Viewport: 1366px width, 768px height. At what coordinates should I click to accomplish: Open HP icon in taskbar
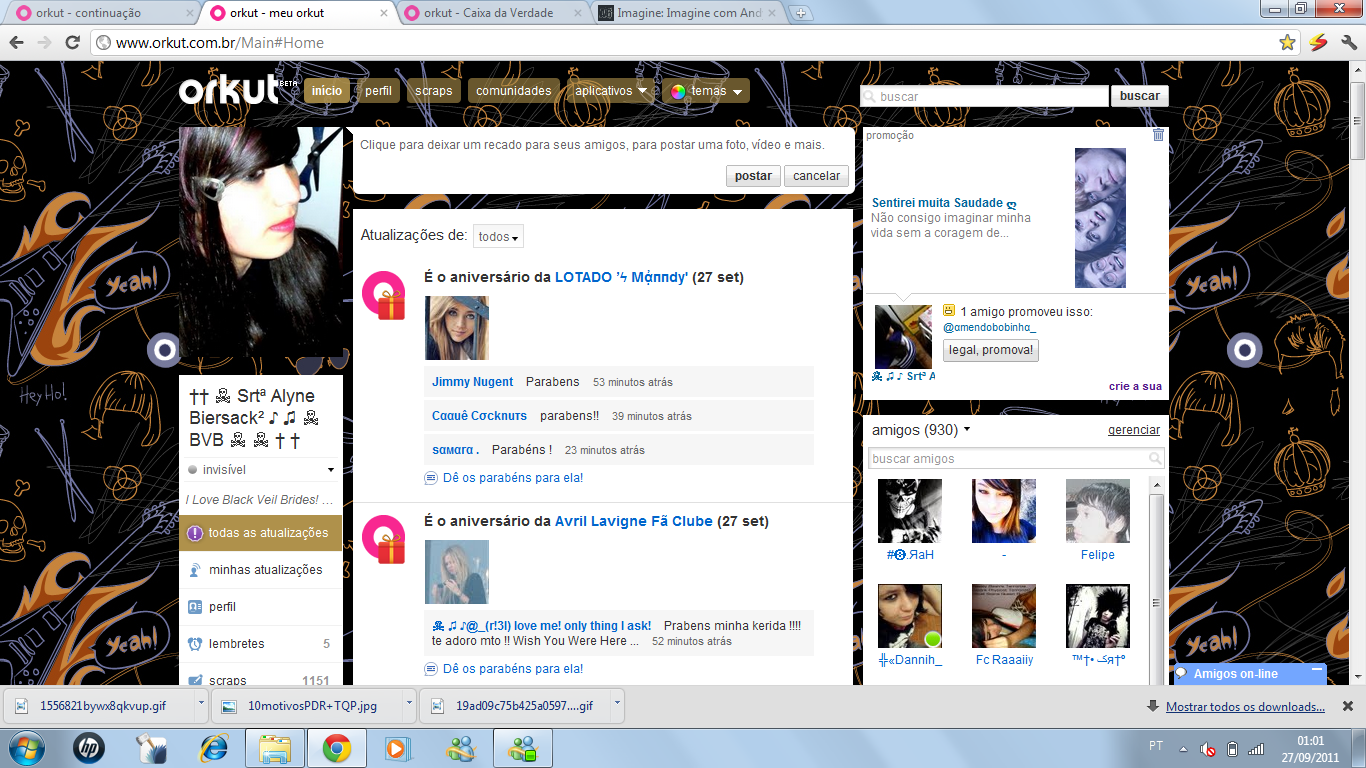point(89,748)
